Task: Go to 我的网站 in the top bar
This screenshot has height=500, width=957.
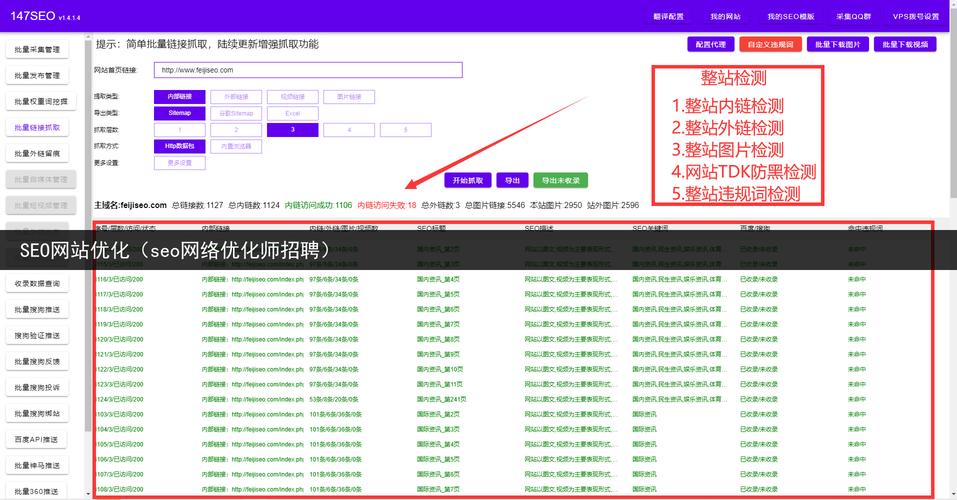Action: point(725,16)
